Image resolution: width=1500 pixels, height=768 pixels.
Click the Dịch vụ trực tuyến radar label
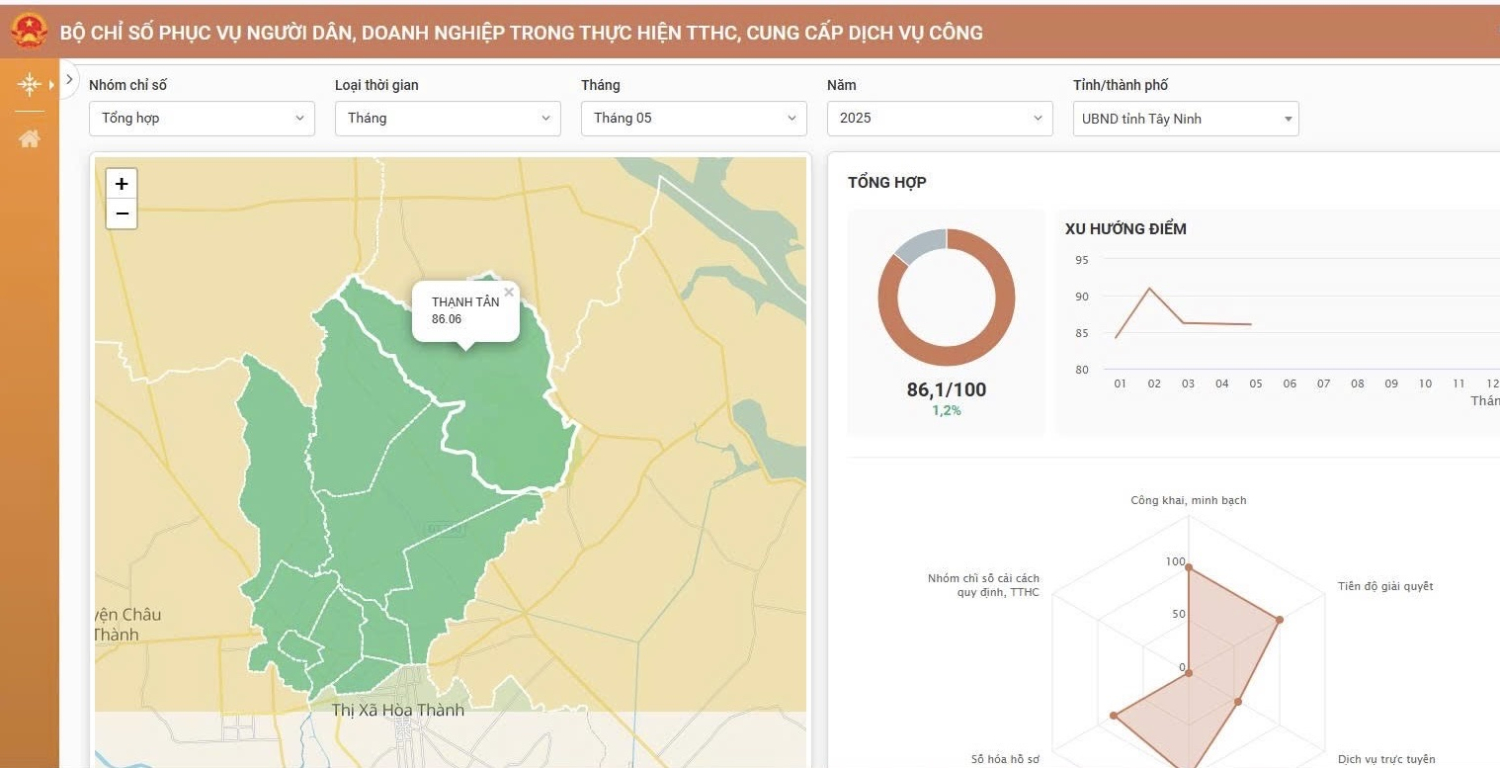tap(1386, 759)
